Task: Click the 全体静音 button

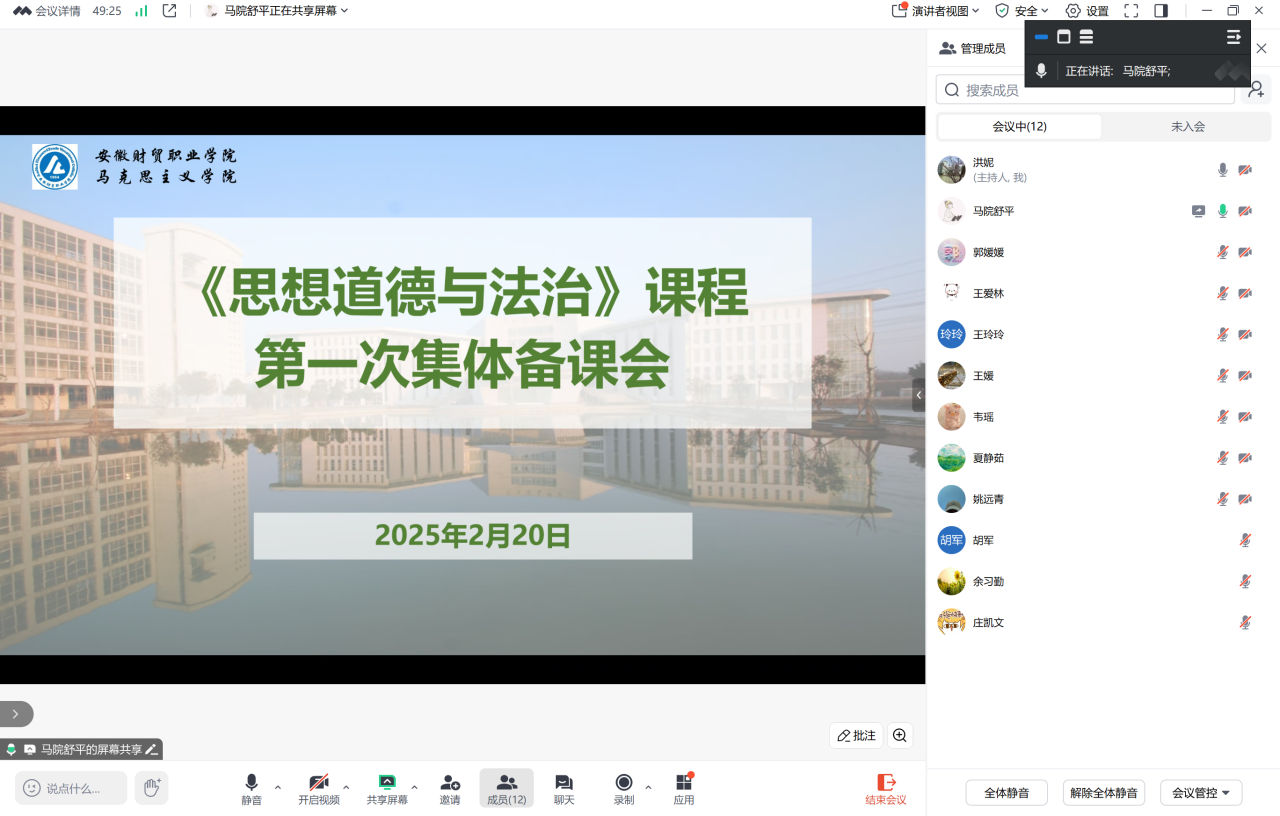Action: [x=1006, y=793]
